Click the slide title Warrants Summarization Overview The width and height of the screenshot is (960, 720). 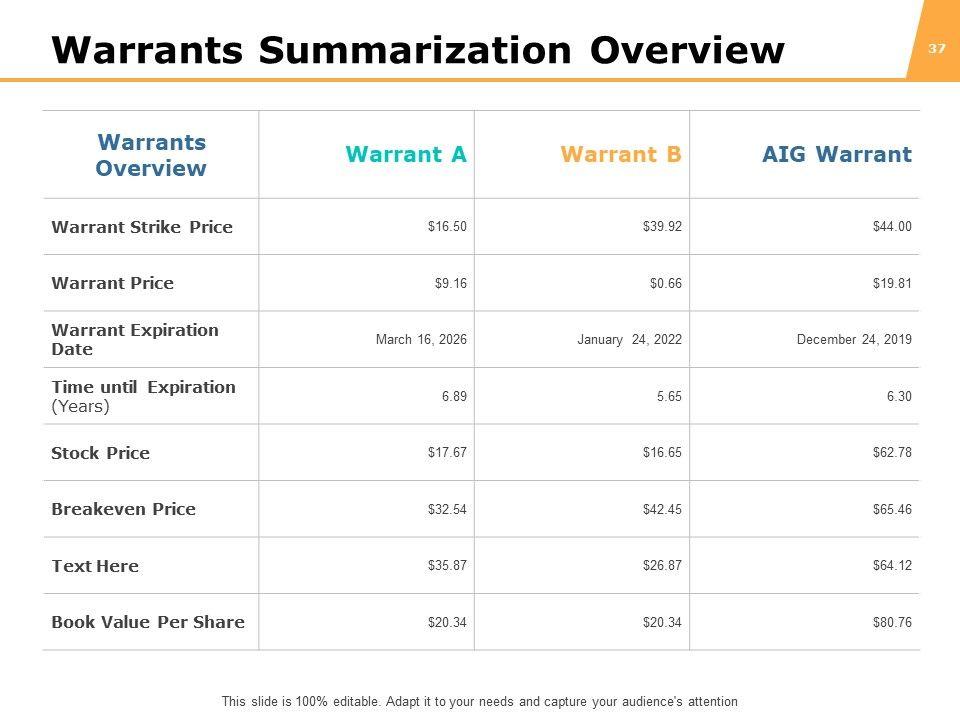coord(417,50)
